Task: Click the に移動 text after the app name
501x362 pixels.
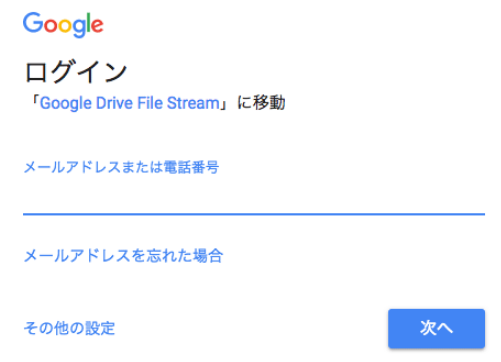Action: [261, 103]
